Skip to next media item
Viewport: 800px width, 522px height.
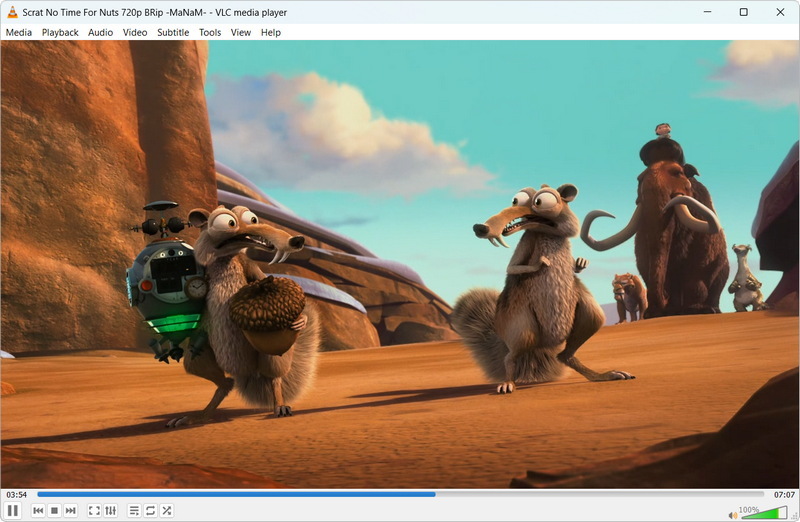click(70, 510)
